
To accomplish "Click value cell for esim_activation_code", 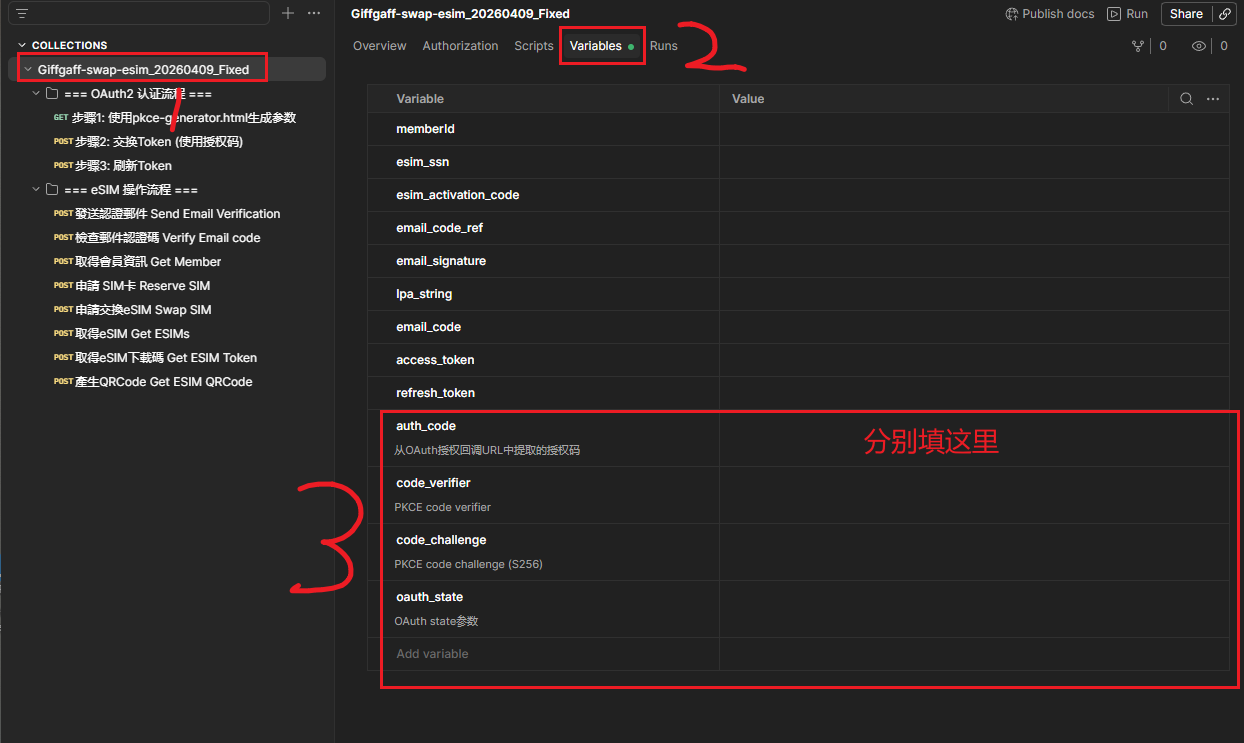I will tap(974, 195).
